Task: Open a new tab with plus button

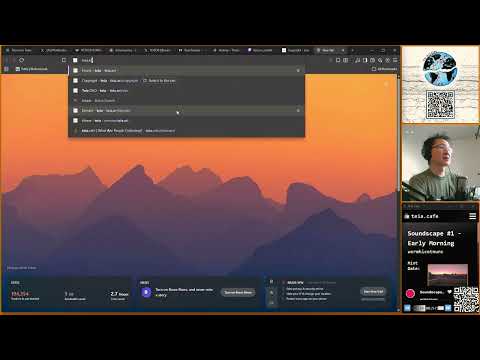Action: 352,50
